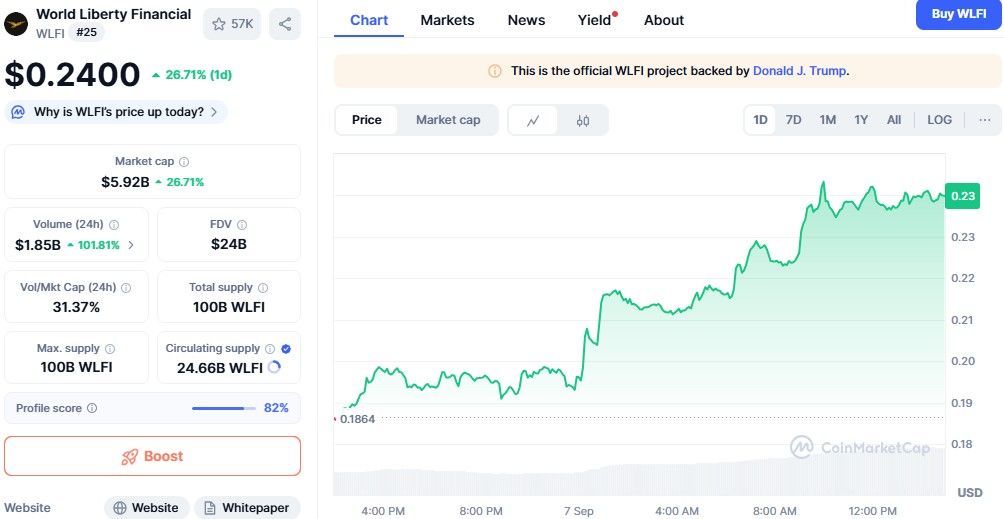Click the Max. supply info icon

pos(110,349)
